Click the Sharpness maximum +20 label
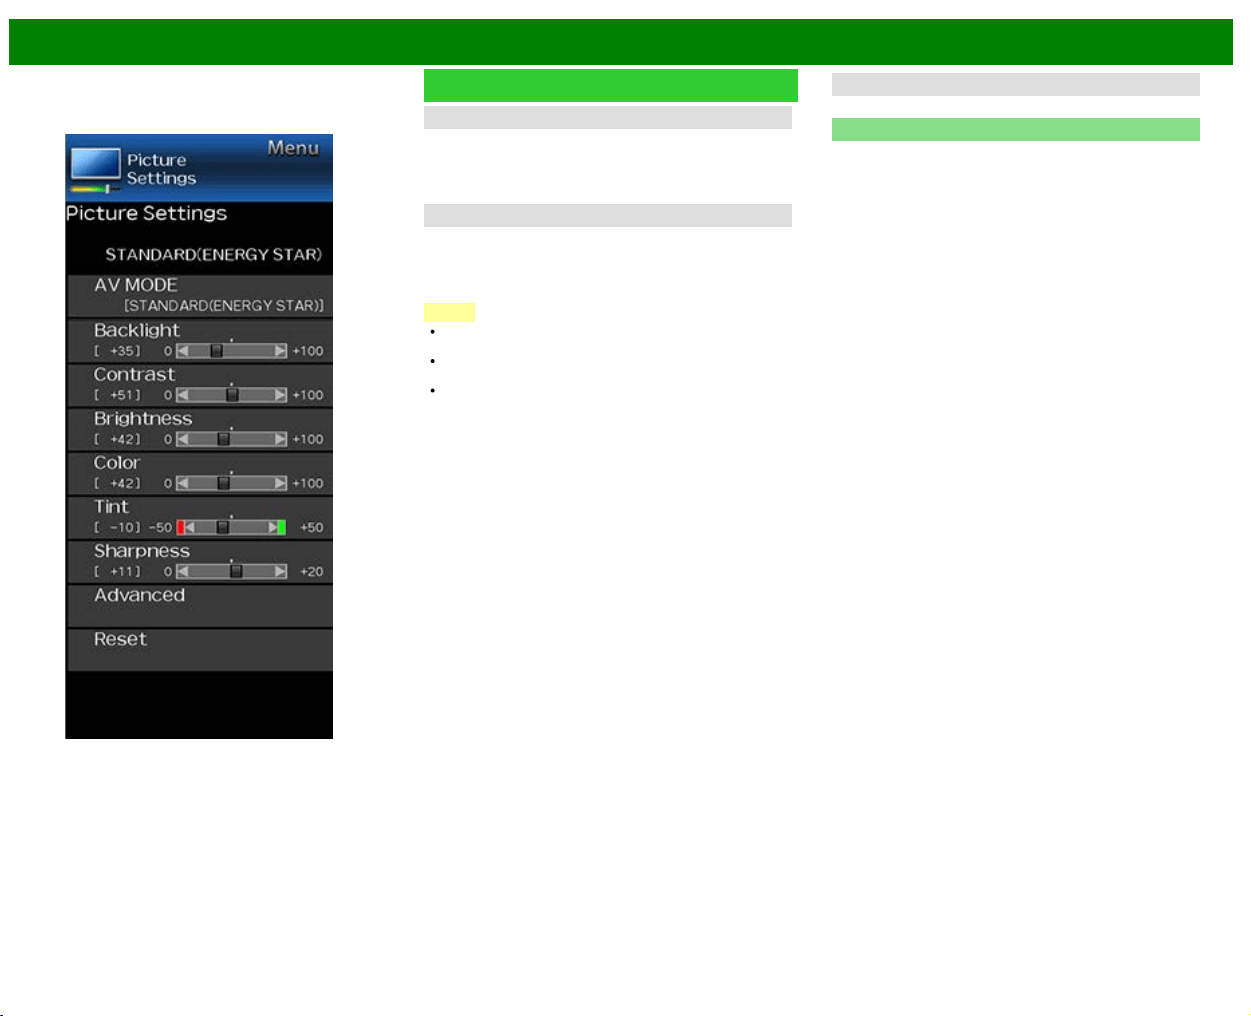1251x1016 pixels. point(311,571)
